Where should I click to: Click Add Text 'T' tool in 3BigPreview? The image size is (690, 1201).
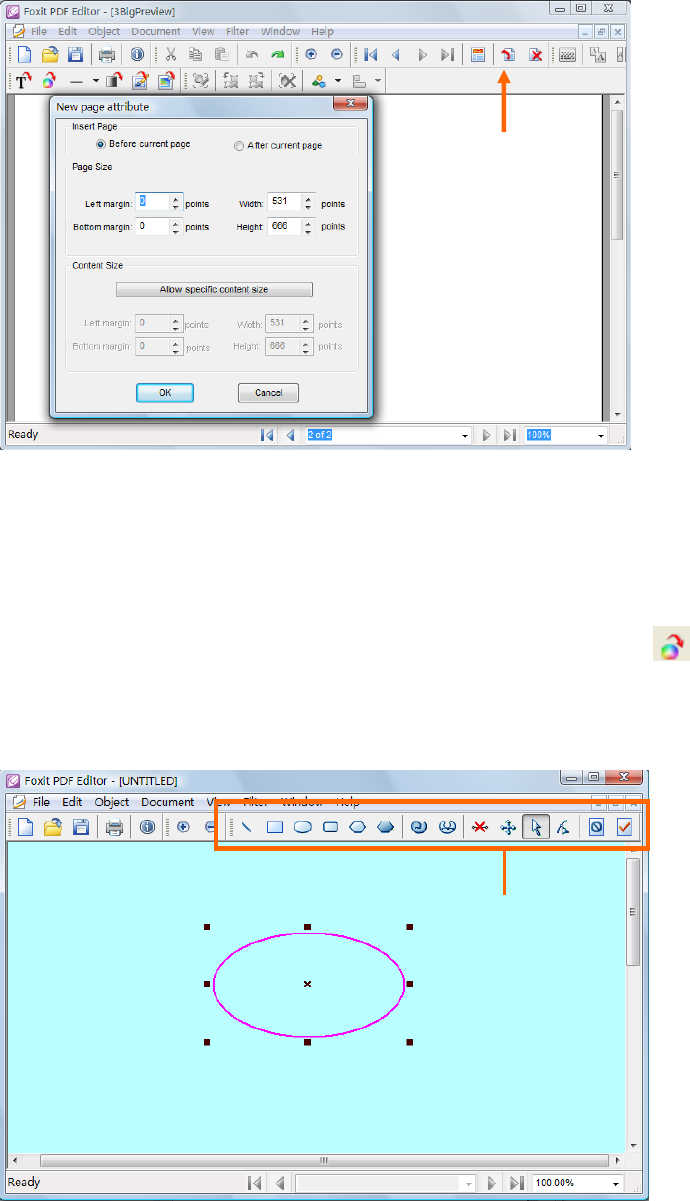pos(25,82)
